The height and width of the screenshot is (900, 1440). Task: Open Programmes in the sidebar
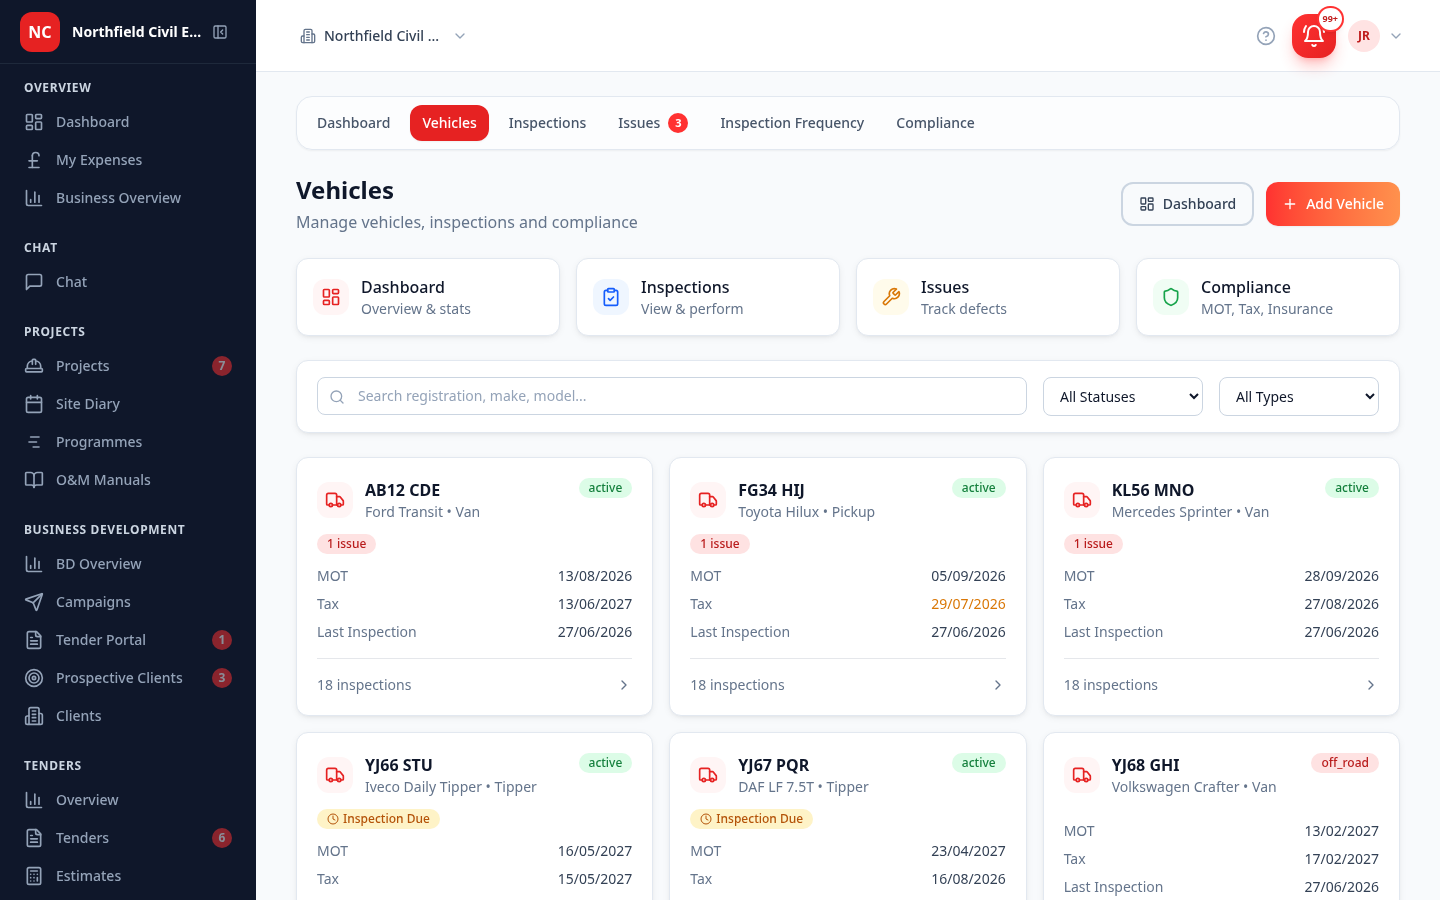point(128,442)
